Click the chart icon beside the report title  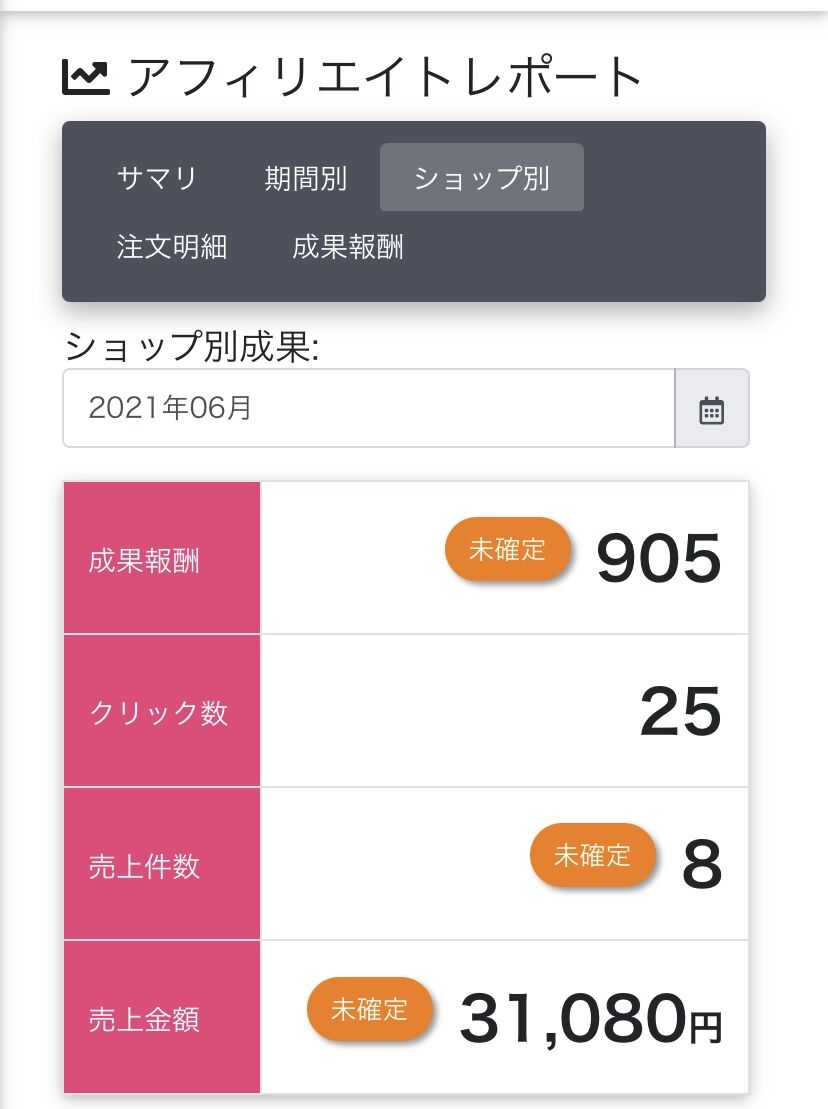[x=86, y=78]
